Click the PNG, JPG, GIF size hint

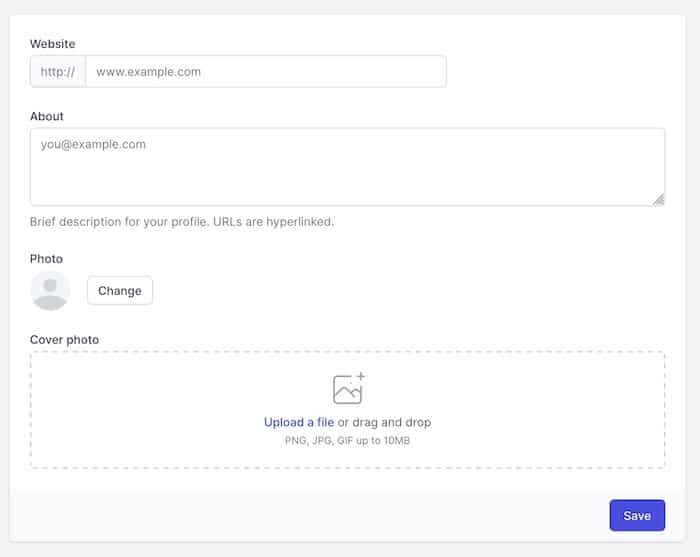point(347,441)
